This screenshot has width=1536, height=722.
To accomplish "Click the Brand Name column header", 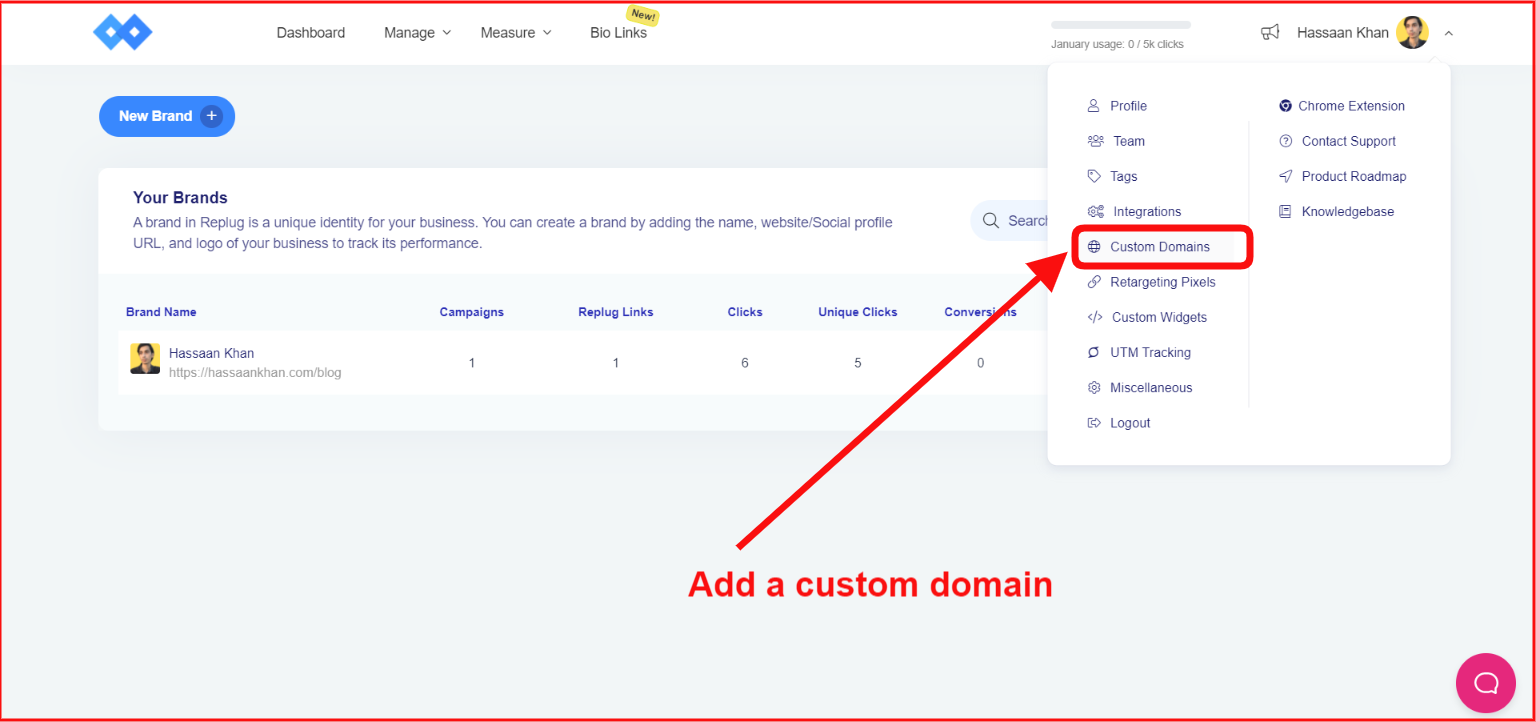I will coord(161,312).
